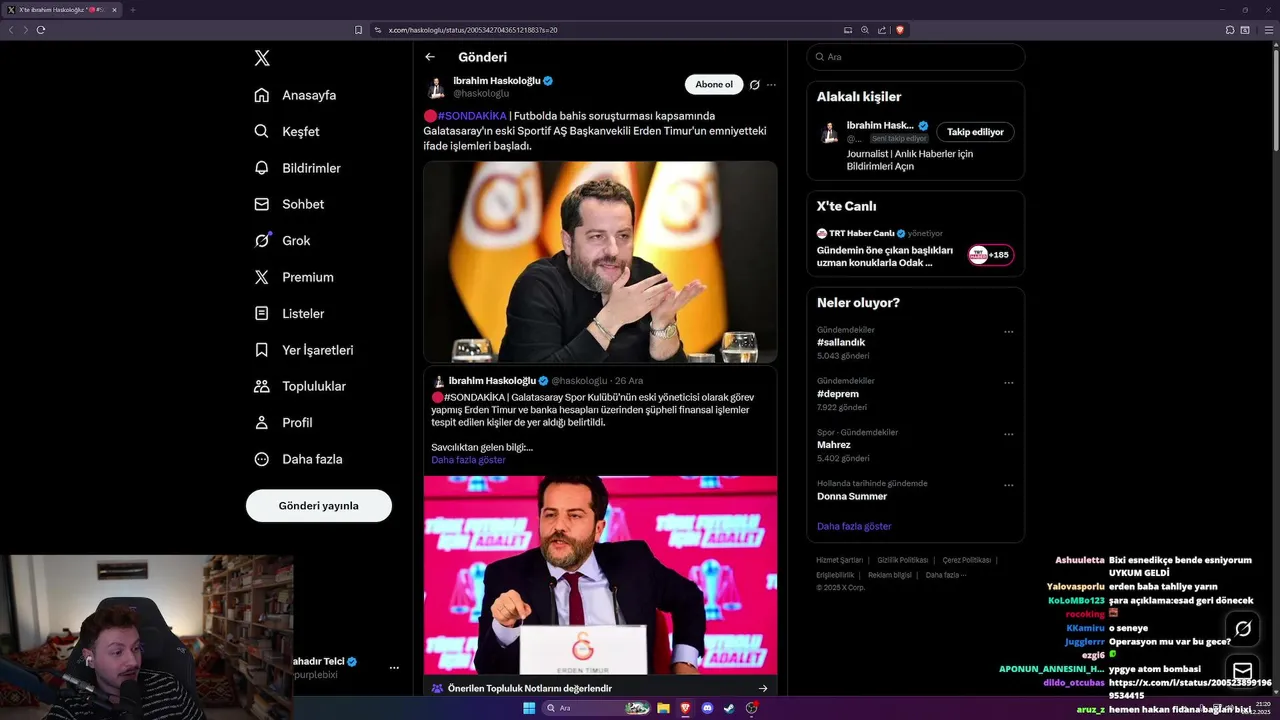This screenshot has height=720, width=1280.
Task: Expand quoted post with Daha fazla göster
Action: [x=468, y=460]
